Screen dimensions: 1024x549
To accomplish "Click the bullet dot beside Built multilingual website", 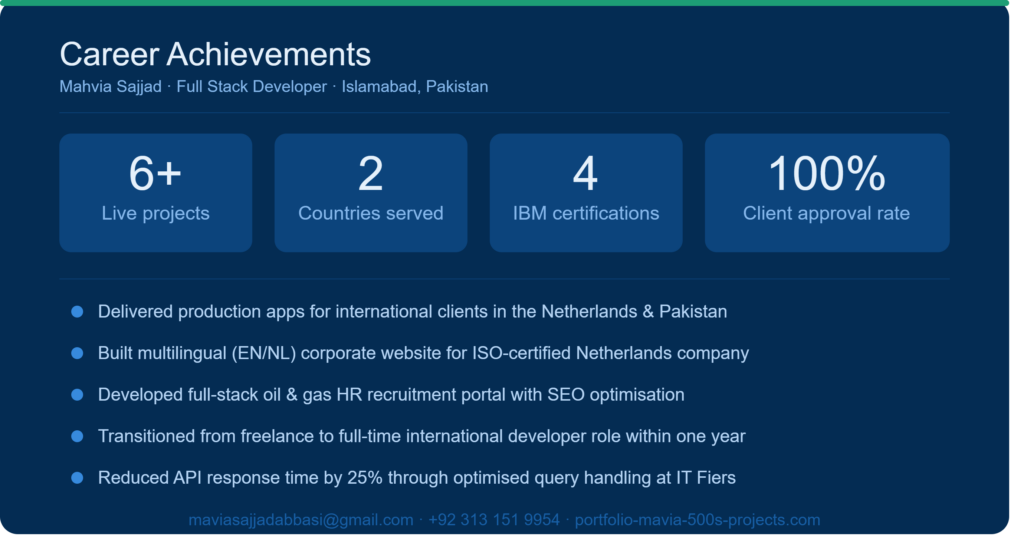I will pyautogui.click(x=77, y=353).
